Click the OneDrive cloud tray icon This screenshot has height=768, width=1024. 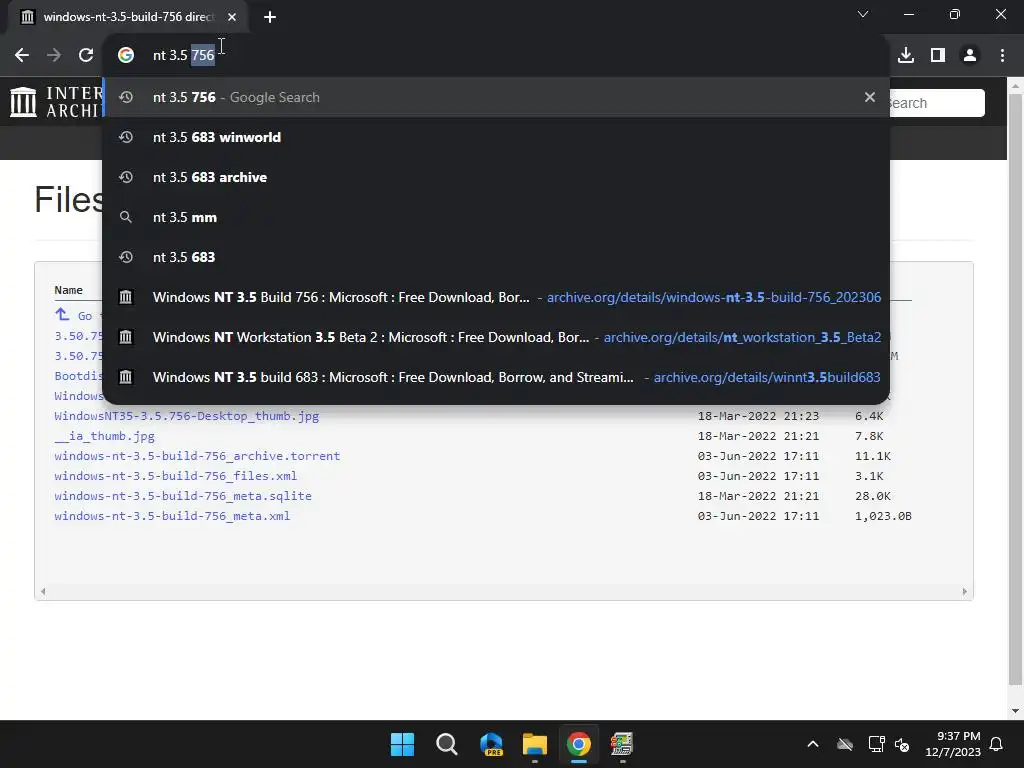[x=845, y=744]
